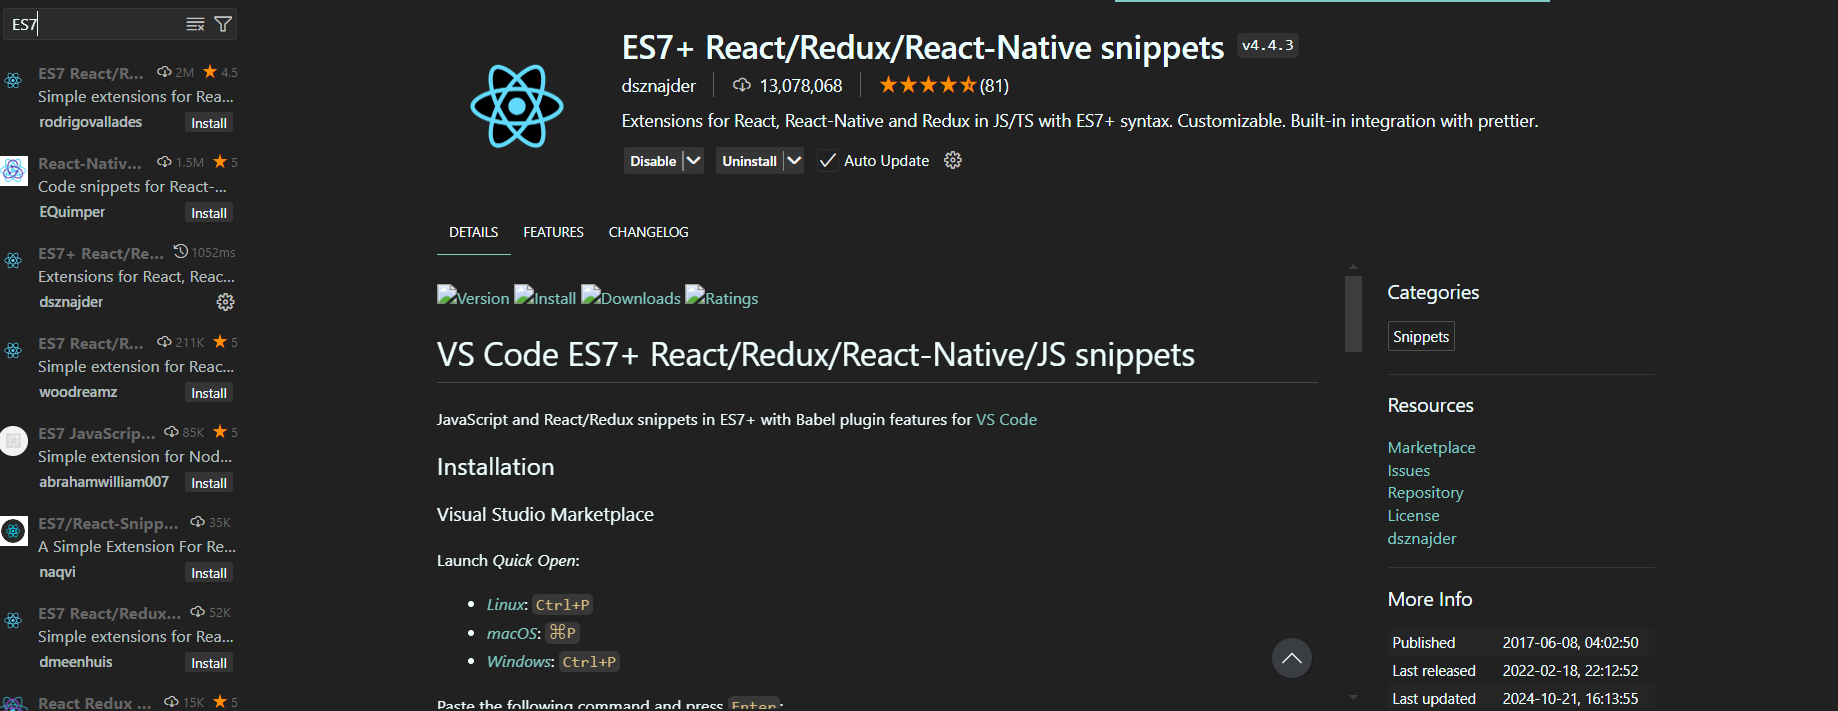This screenshot has height=711, width=1838.
Task: Select the woodreamz extension React icon
Action: click(x=13, y=351)
